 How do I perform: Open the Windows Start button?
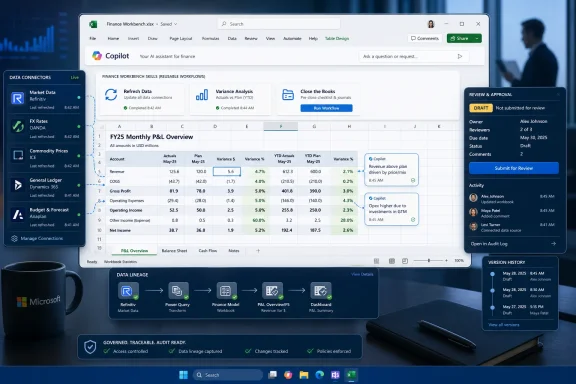[183, 375]
